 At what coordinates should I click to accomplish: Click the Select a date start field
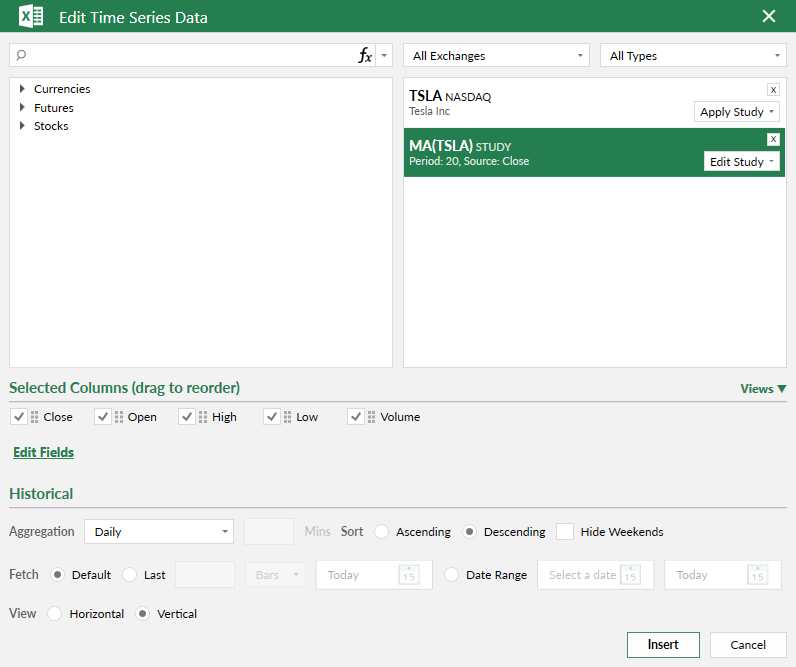pyautogui.click(x=595, y=575)
